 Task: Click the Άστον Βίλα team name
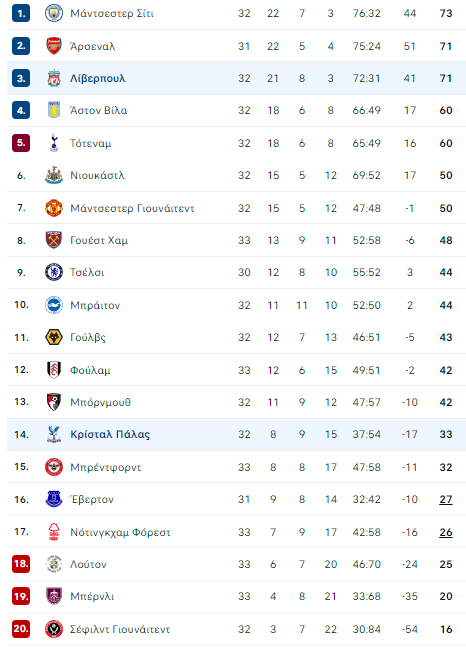98,110
